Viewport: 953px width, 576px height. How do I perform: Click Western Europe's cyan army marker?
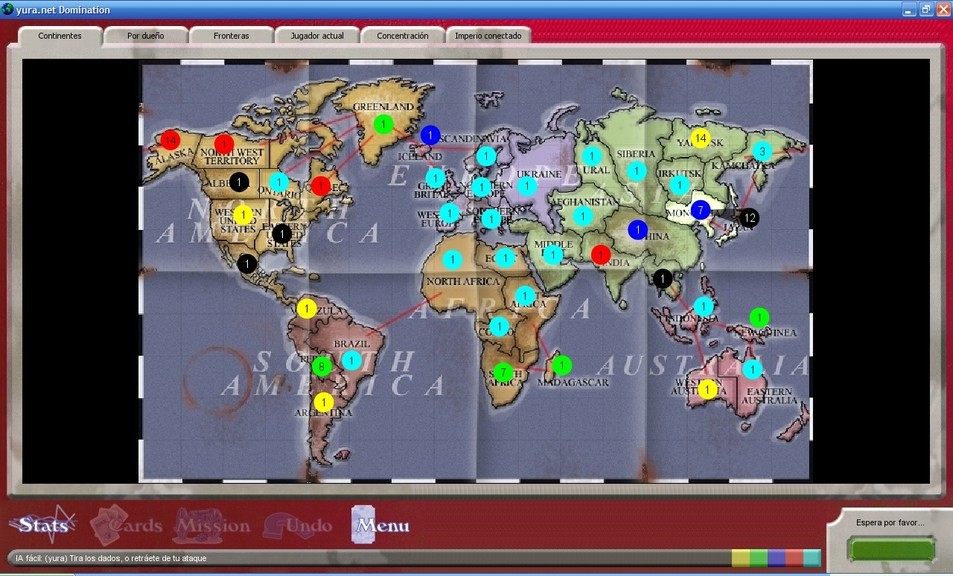point(449,213)
